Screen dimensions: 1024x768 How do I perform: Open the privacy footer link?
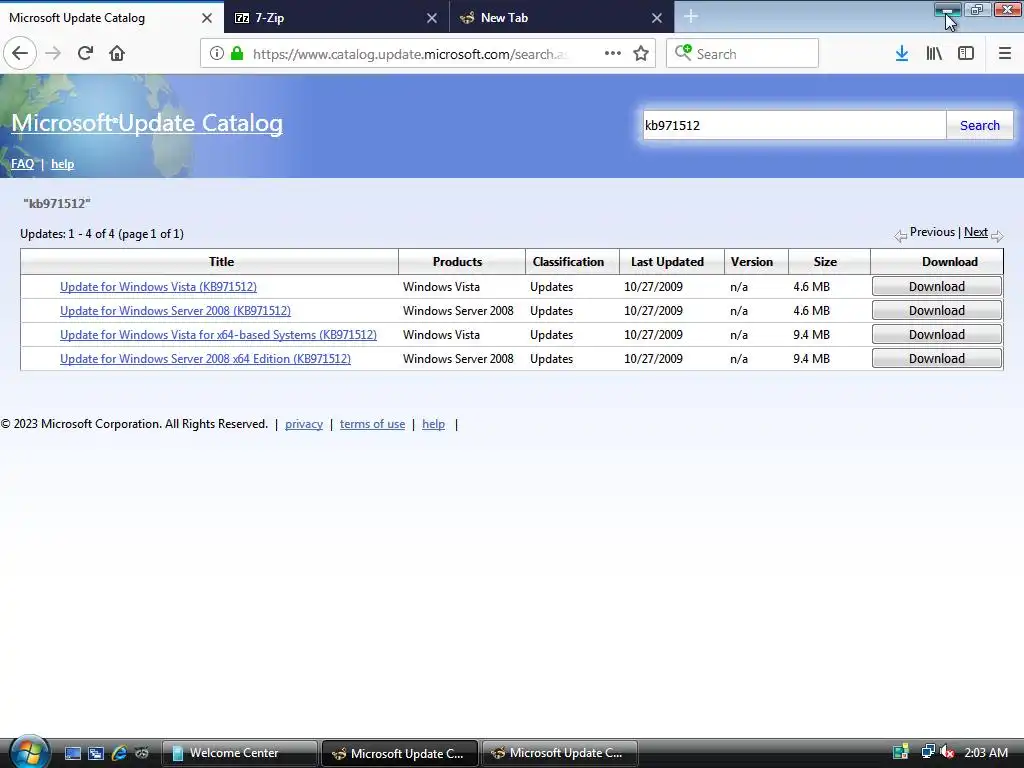point(304,424)
